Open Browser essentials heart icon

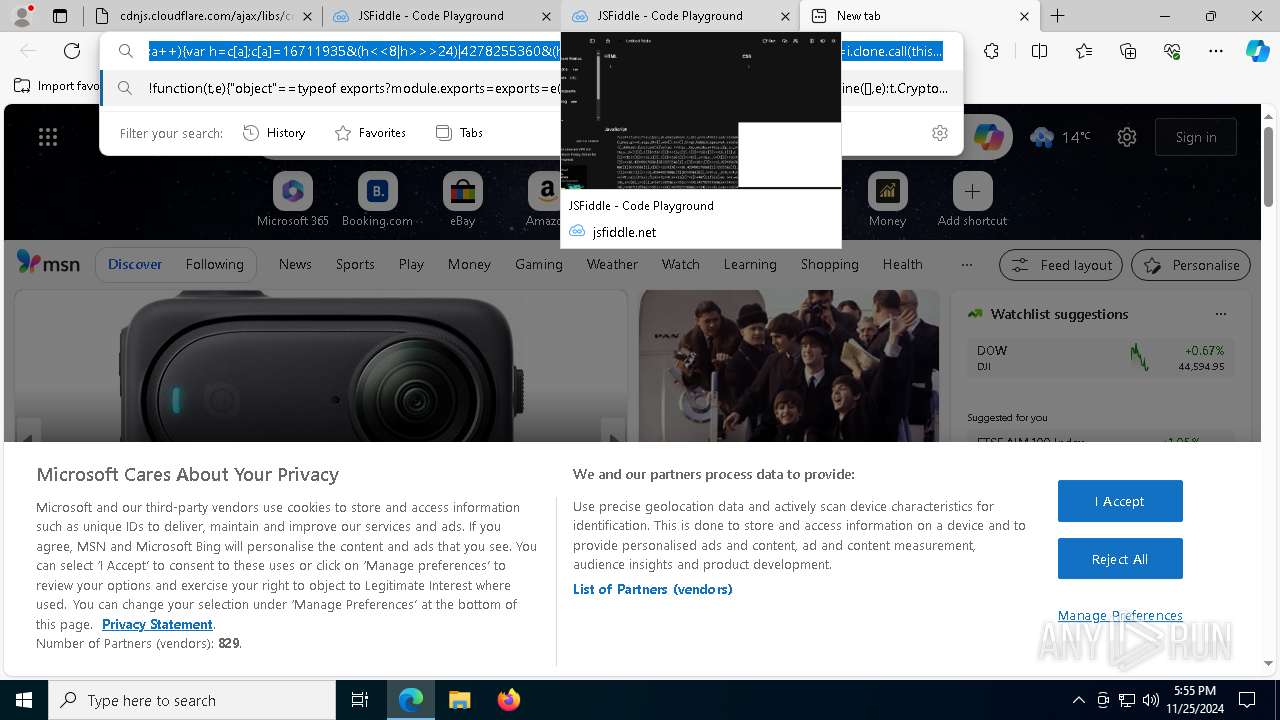point(1172,51)
